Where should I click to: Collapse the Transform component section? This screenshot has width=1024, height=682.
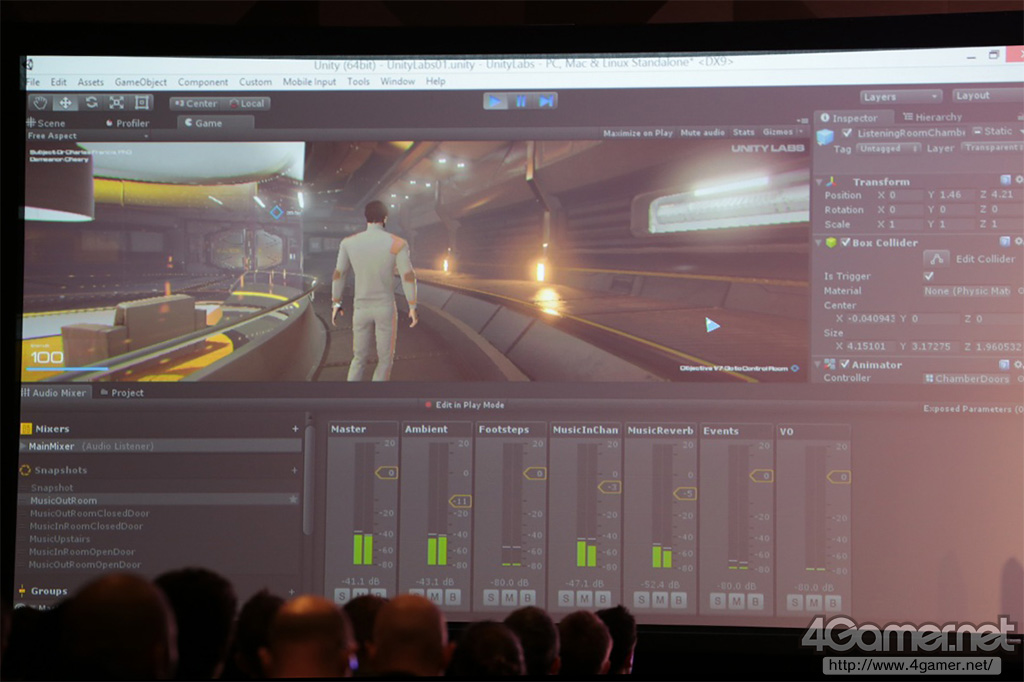[820, 182]
